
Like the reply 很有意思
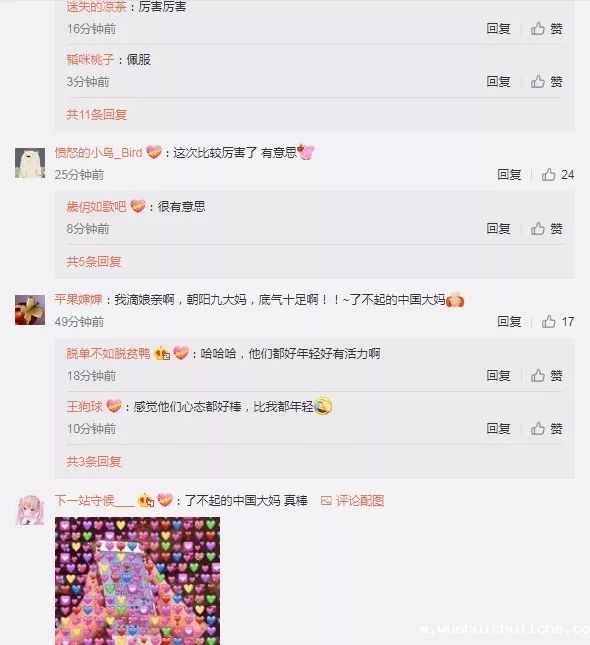click(x=546, y=229)
